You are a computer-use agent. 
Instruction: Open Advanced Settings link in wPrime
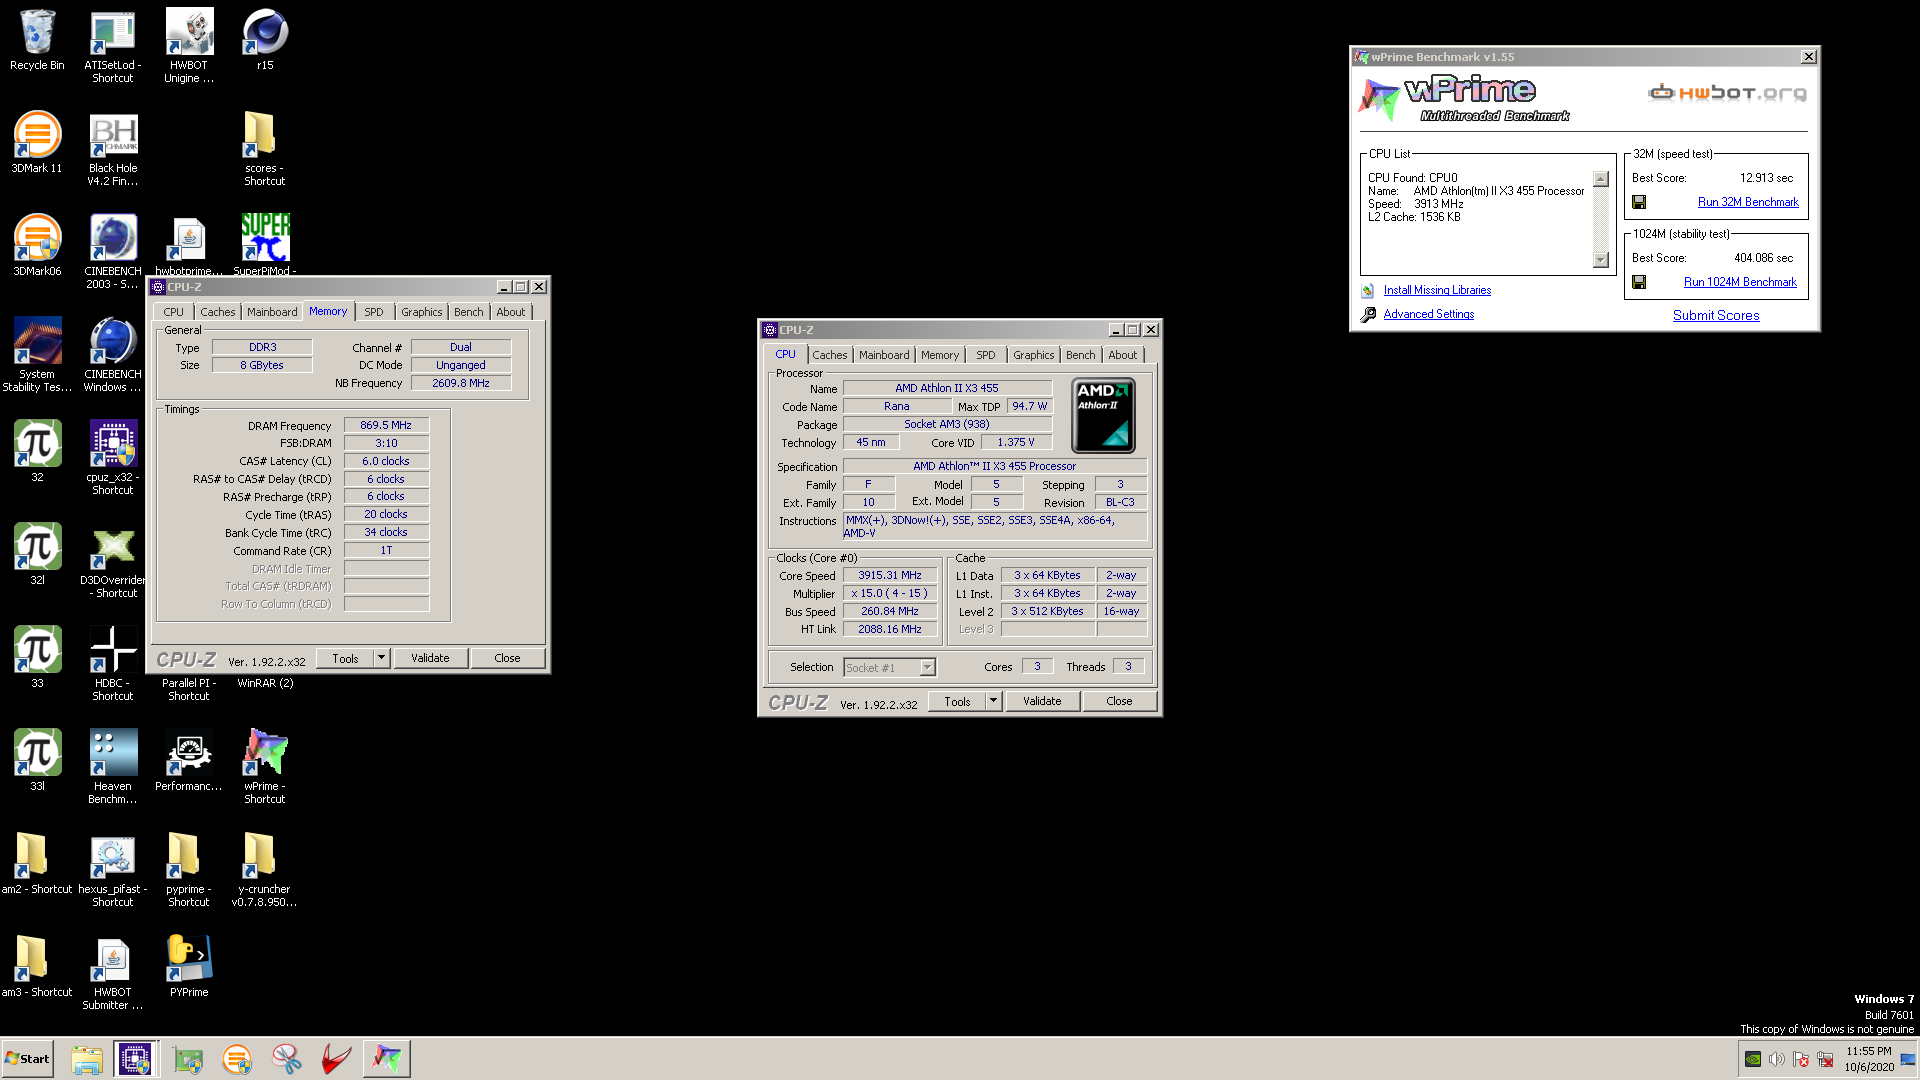(x=1428, y=314)
